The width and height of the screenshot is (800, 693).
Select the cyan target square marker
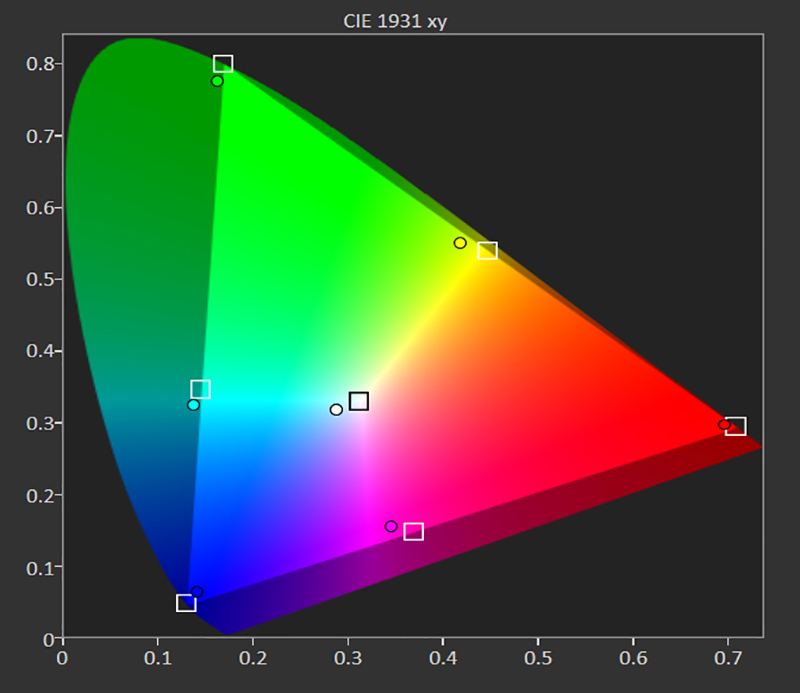[x=201, y=389]
